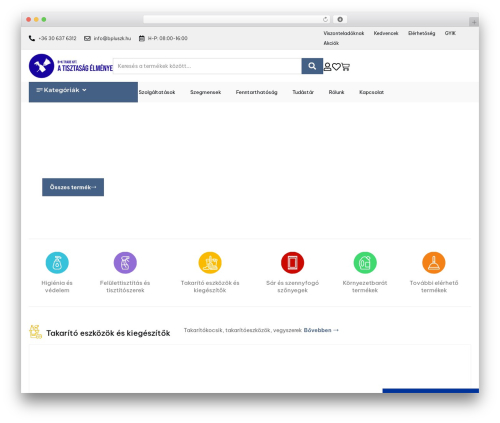Select További elérhető termékek icon
Screen dimensions: 500x423
[x=434, y=263]
